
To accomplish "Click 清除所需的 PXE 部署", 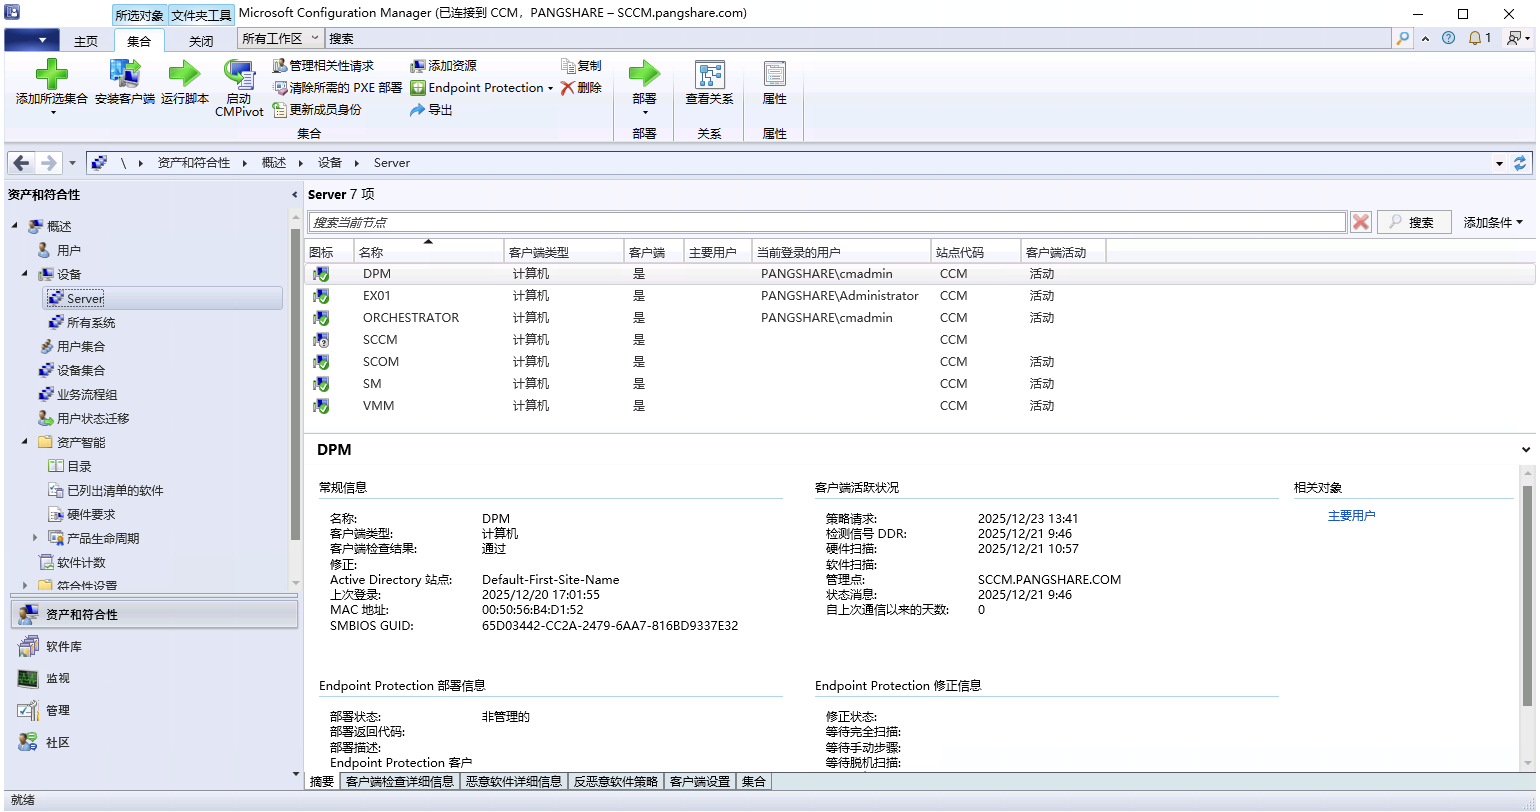I will [x=337, y=88].
